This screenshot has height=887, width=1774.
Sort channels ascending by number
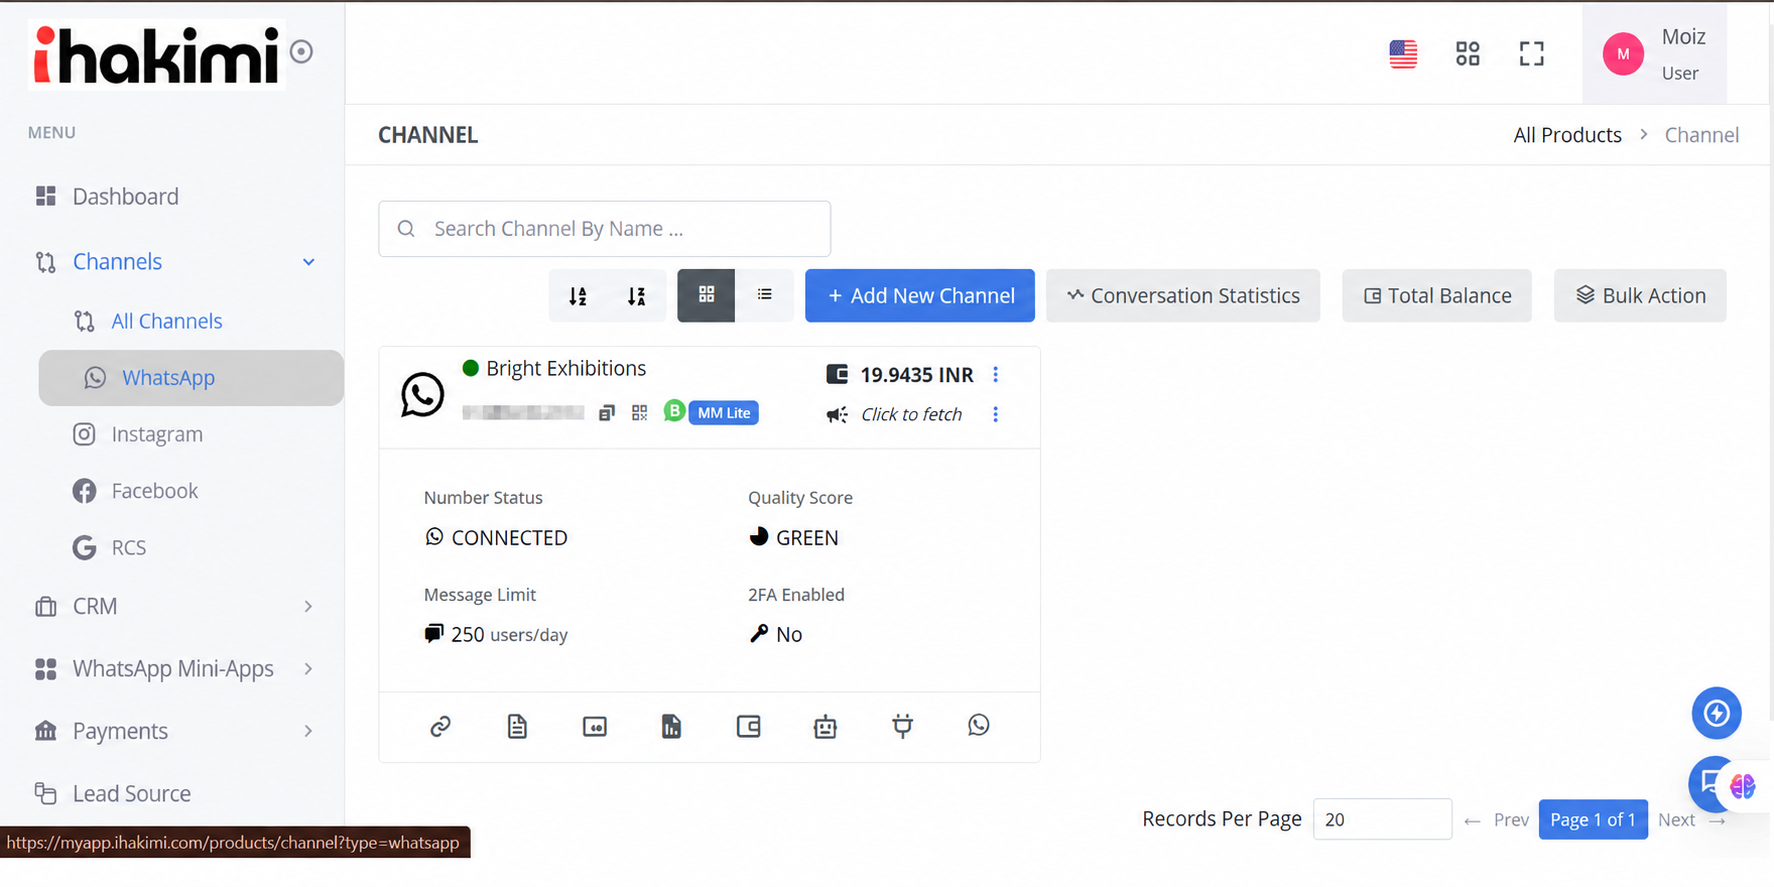(x=578, y=296)
